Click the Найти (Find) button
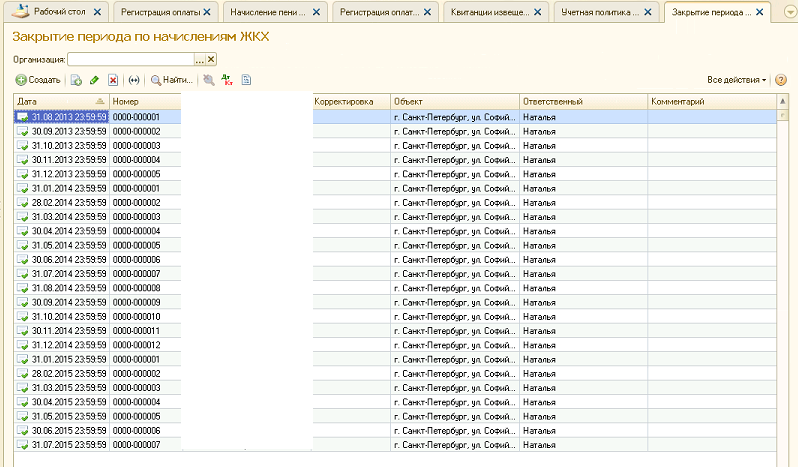The width and height of the screenshot is (798, 467). point(171,80)
